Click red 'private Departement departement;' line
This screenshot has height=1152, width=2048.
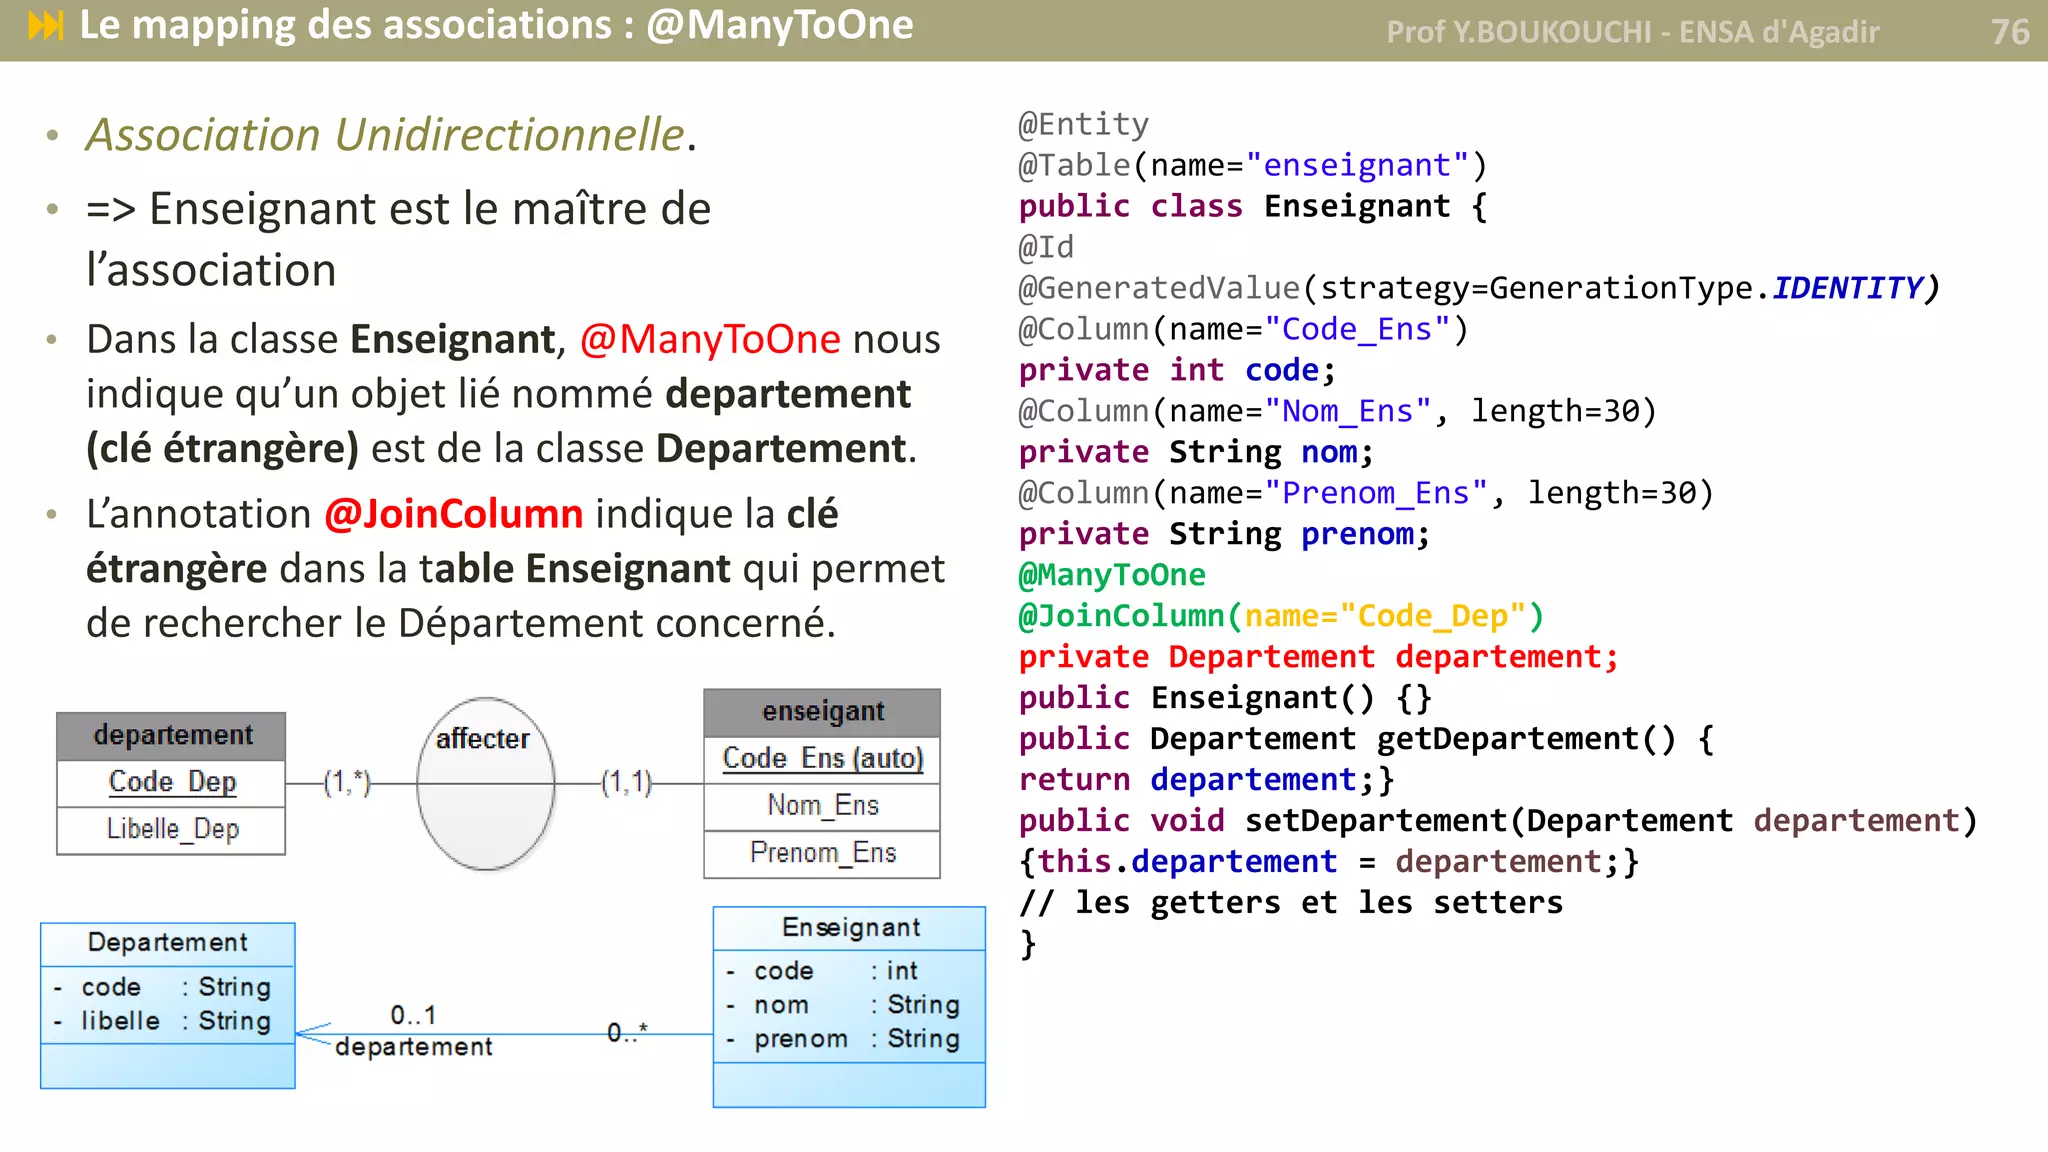point(1318,658)
